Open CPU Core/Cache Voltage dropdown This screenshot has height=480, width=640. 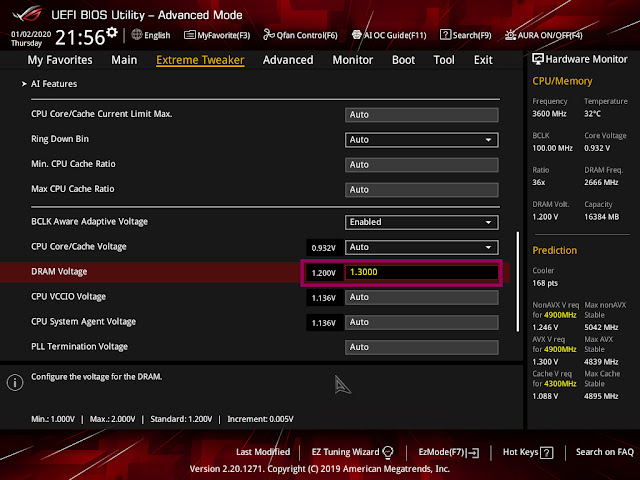tap(421, 247)
